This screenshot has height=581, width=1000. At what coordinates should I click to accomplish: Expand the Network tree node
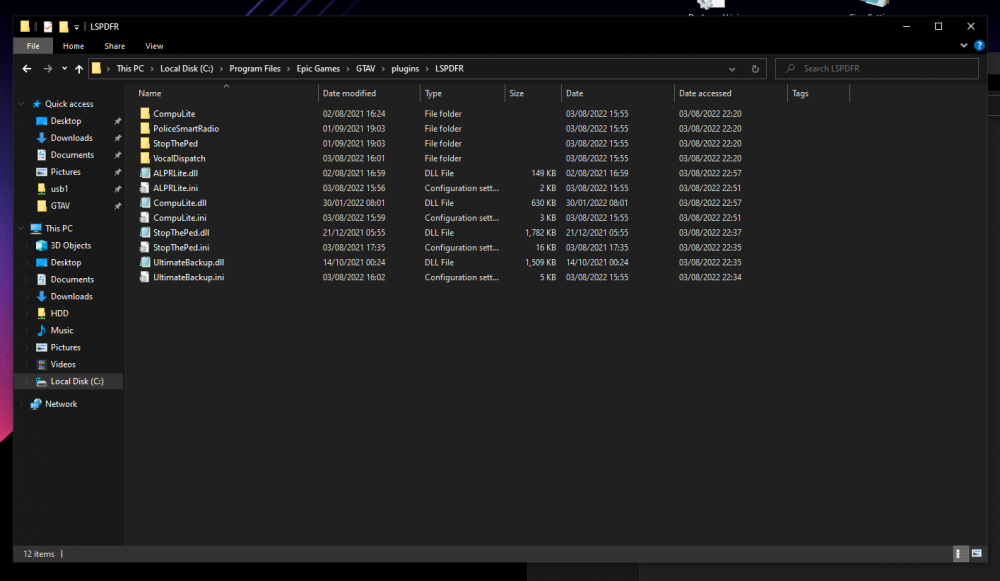[x=21, y=404]
